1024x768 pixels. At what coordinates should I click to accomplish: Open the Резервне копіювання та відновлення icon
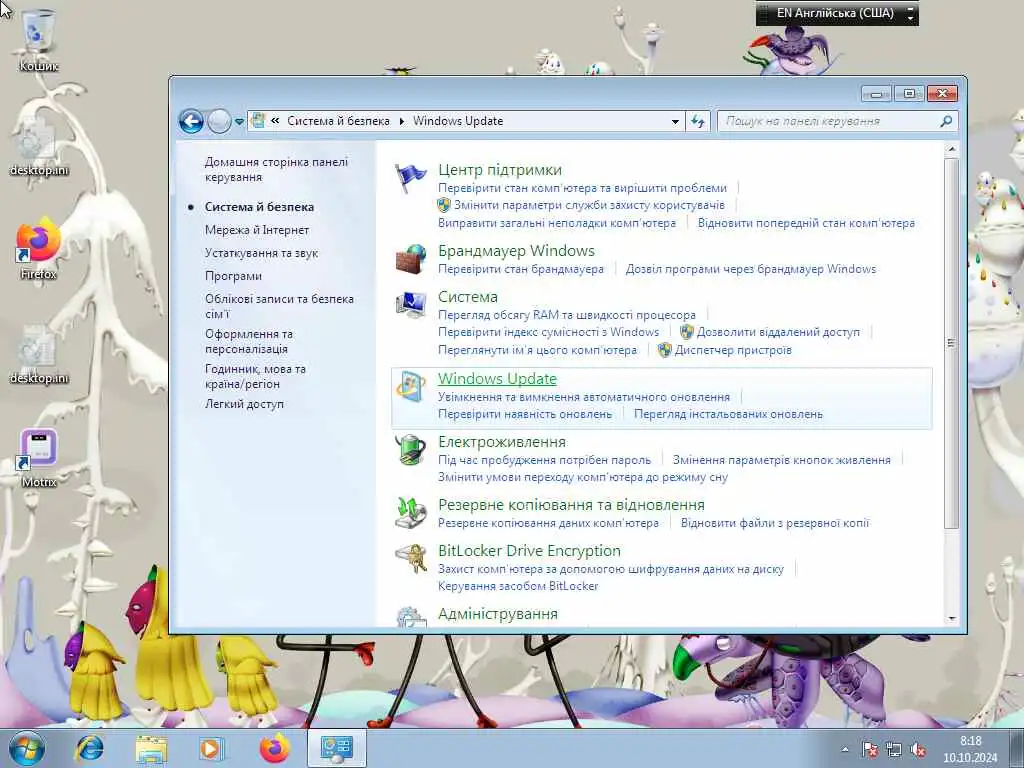pos(411,513)
